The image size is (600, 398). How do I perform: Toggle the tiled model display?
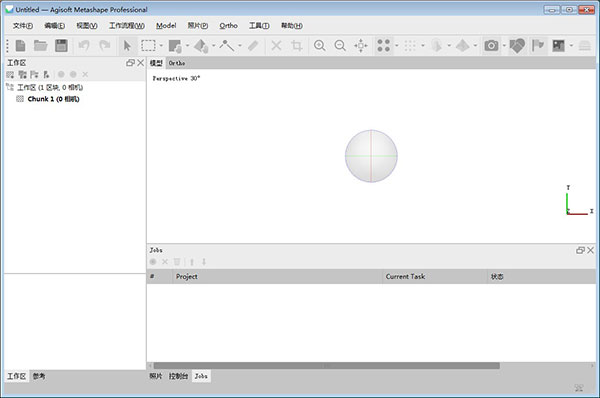click(463, 46)
